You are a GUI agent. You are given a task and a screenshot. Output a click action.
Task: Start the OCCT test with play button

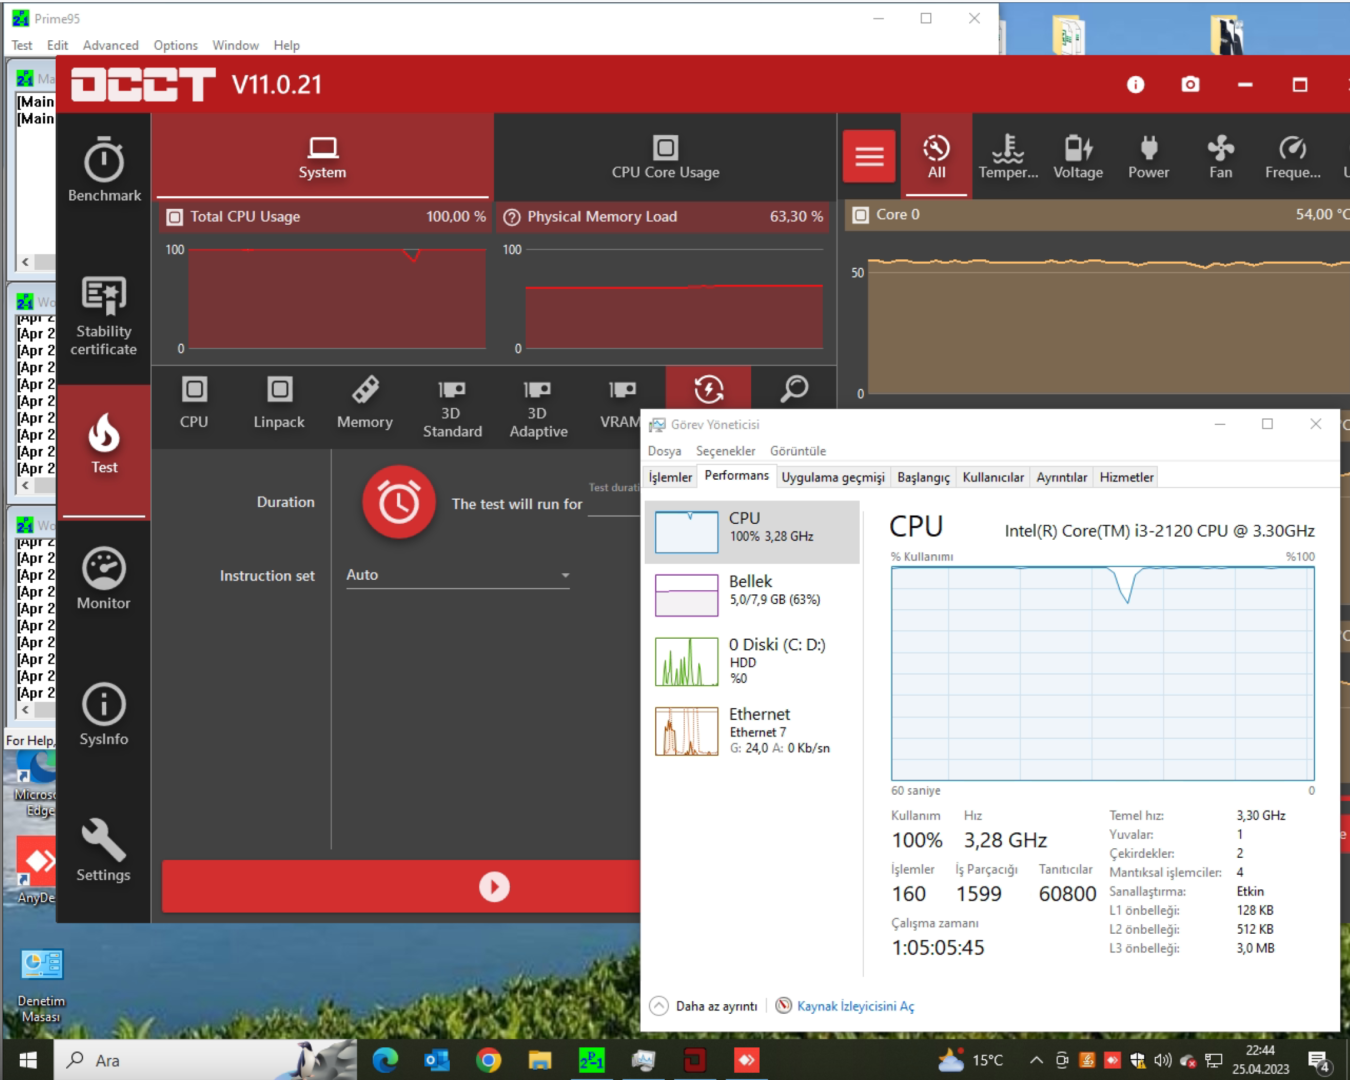(494, 886)
